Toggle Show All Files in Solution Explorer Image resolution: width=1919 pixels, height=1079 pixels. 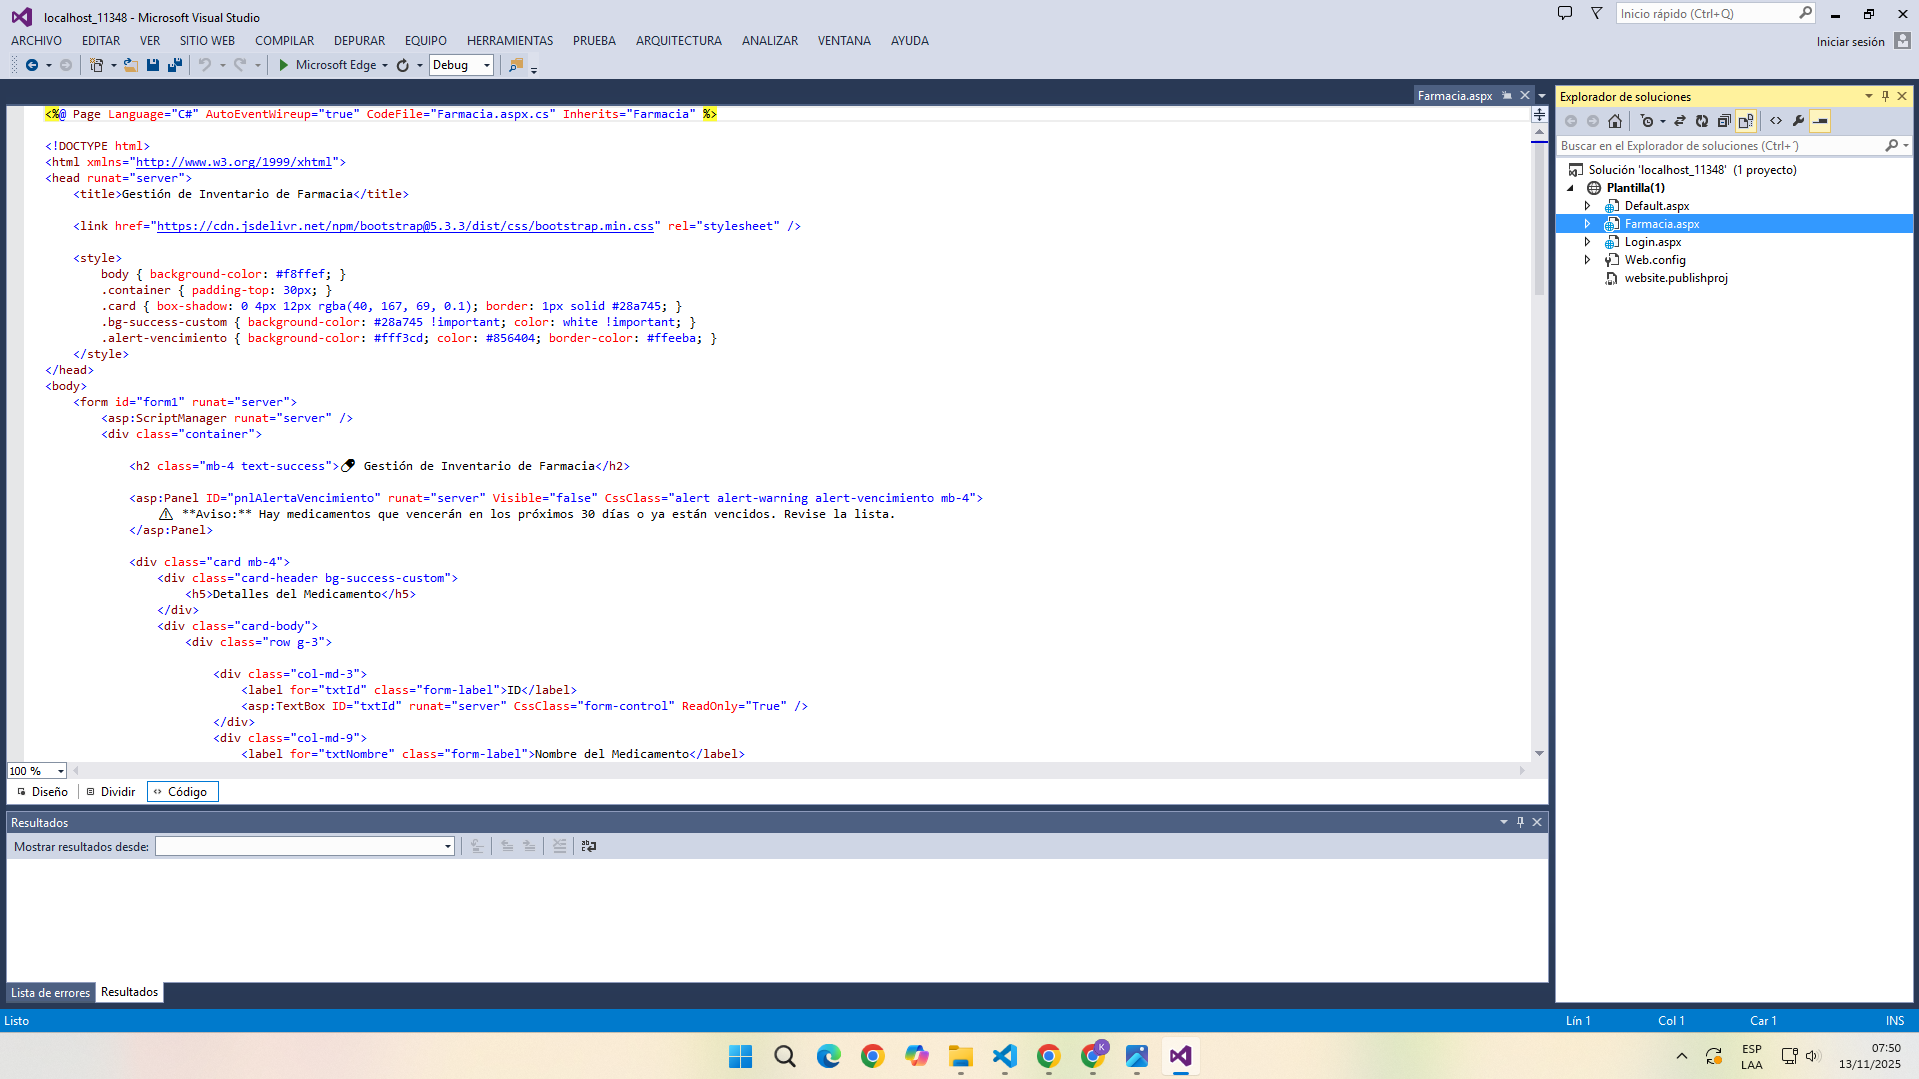pos(1746,121)
